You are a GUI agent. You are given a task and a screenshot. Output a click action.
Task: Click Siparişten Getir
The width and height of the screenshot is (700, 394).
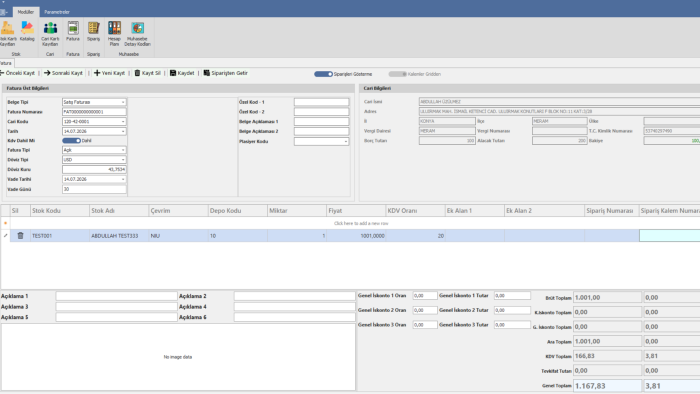pos(225,73)
